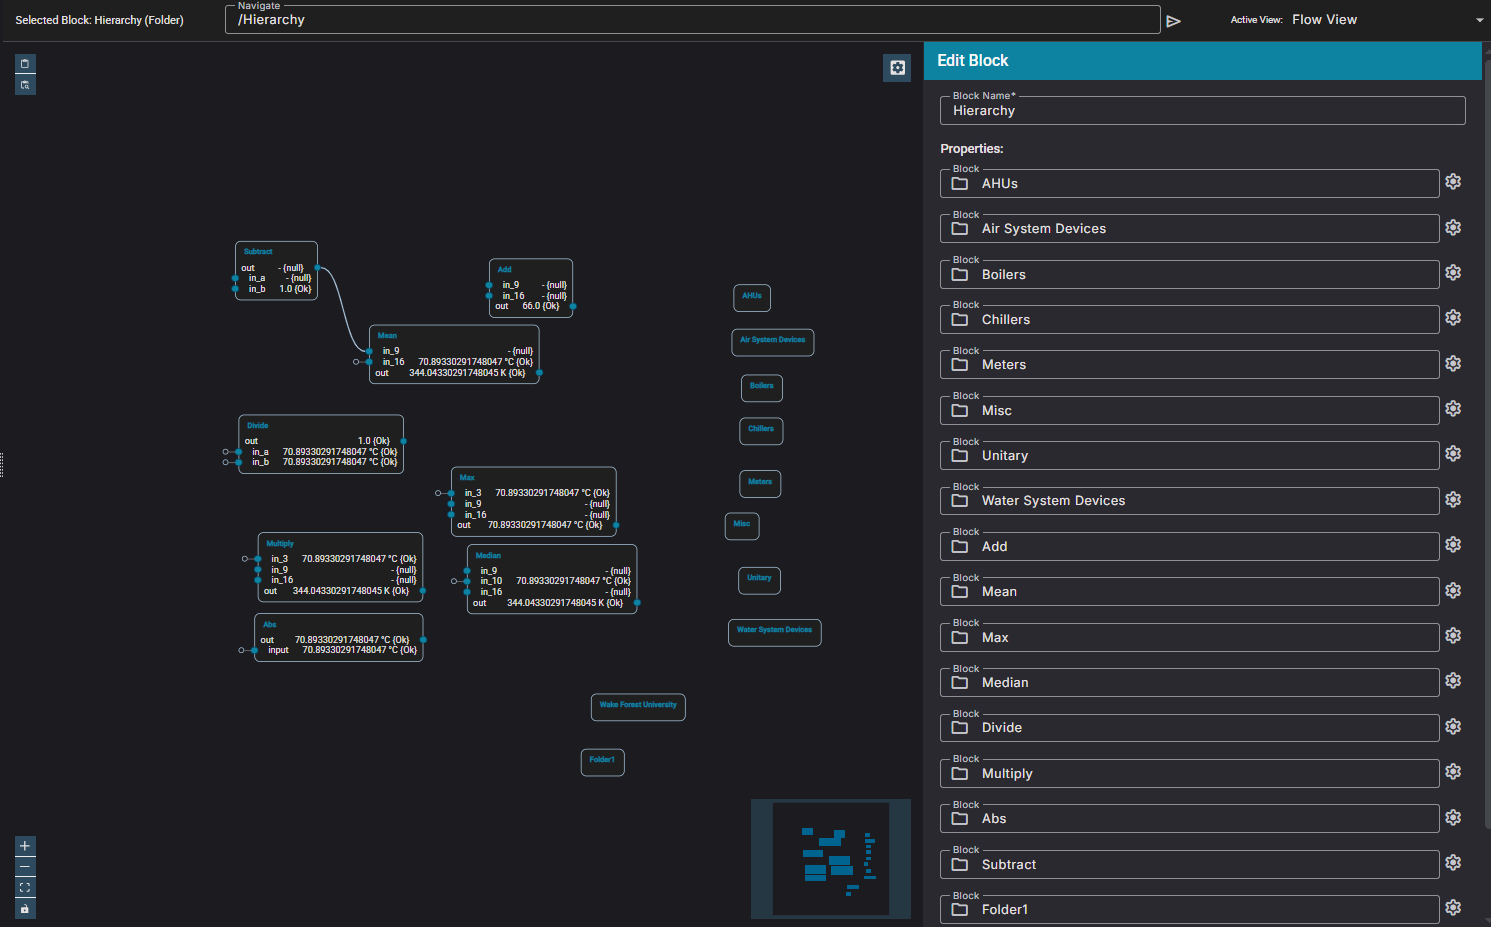
Task: Open settings gear for Subtract property
Action: point(1453,863)
